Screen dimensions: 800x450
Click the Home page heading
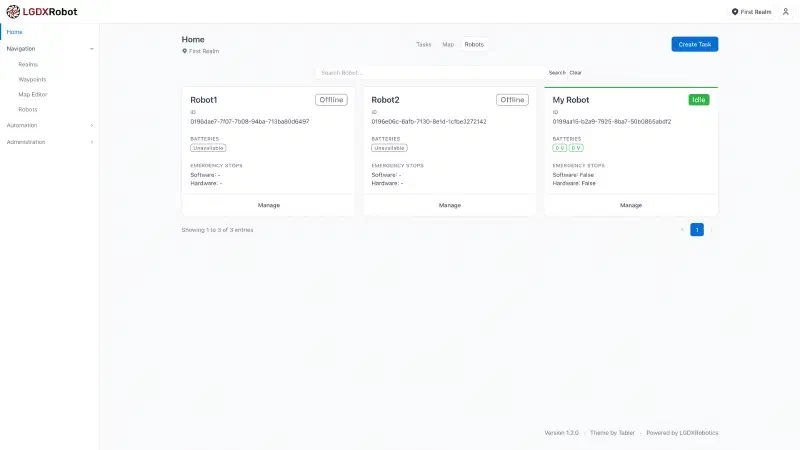193,39
